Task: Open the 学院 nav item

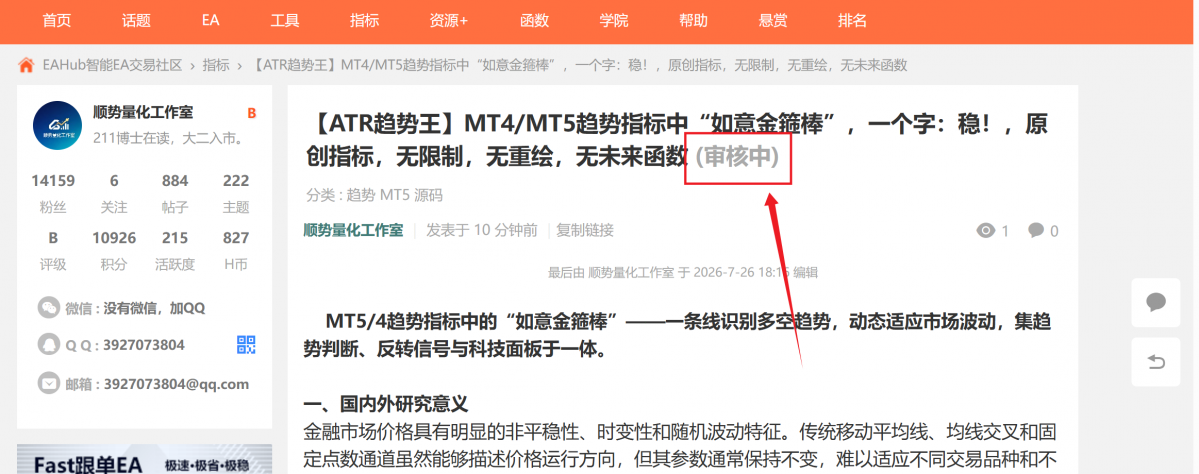Action: [614, 21]
